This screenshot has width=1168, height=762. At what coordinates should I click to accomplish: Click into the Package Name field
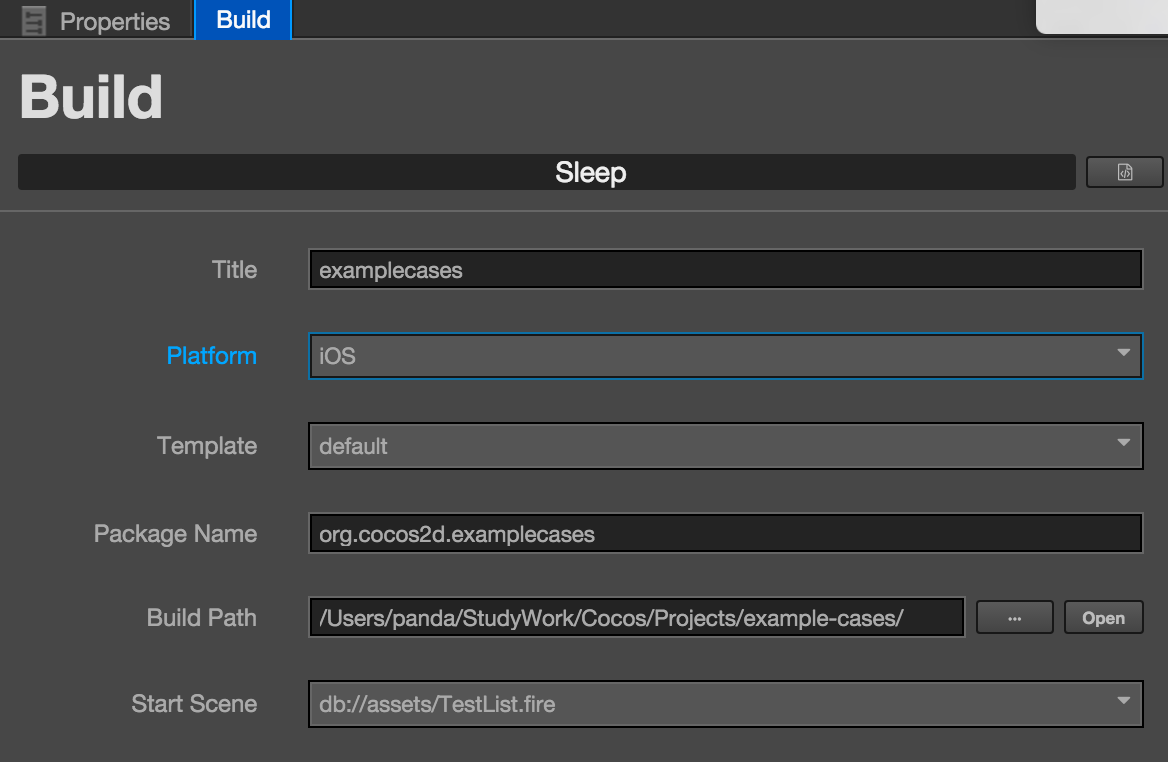(x=725, y=534)
